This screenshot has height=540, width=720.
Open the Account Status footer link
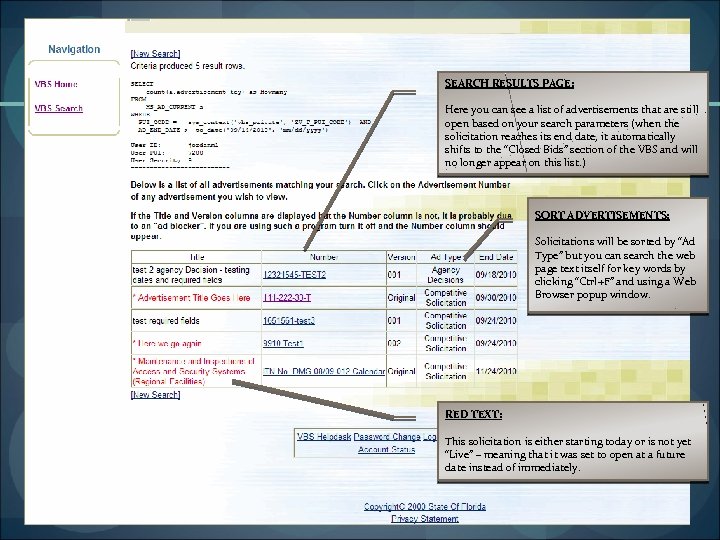coord(386,450)
